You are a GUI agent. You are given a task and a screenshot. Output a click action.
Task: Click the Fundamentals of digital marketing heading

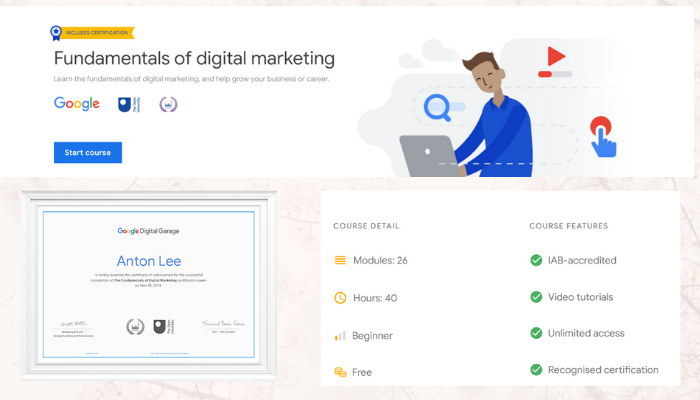(194, 58)
